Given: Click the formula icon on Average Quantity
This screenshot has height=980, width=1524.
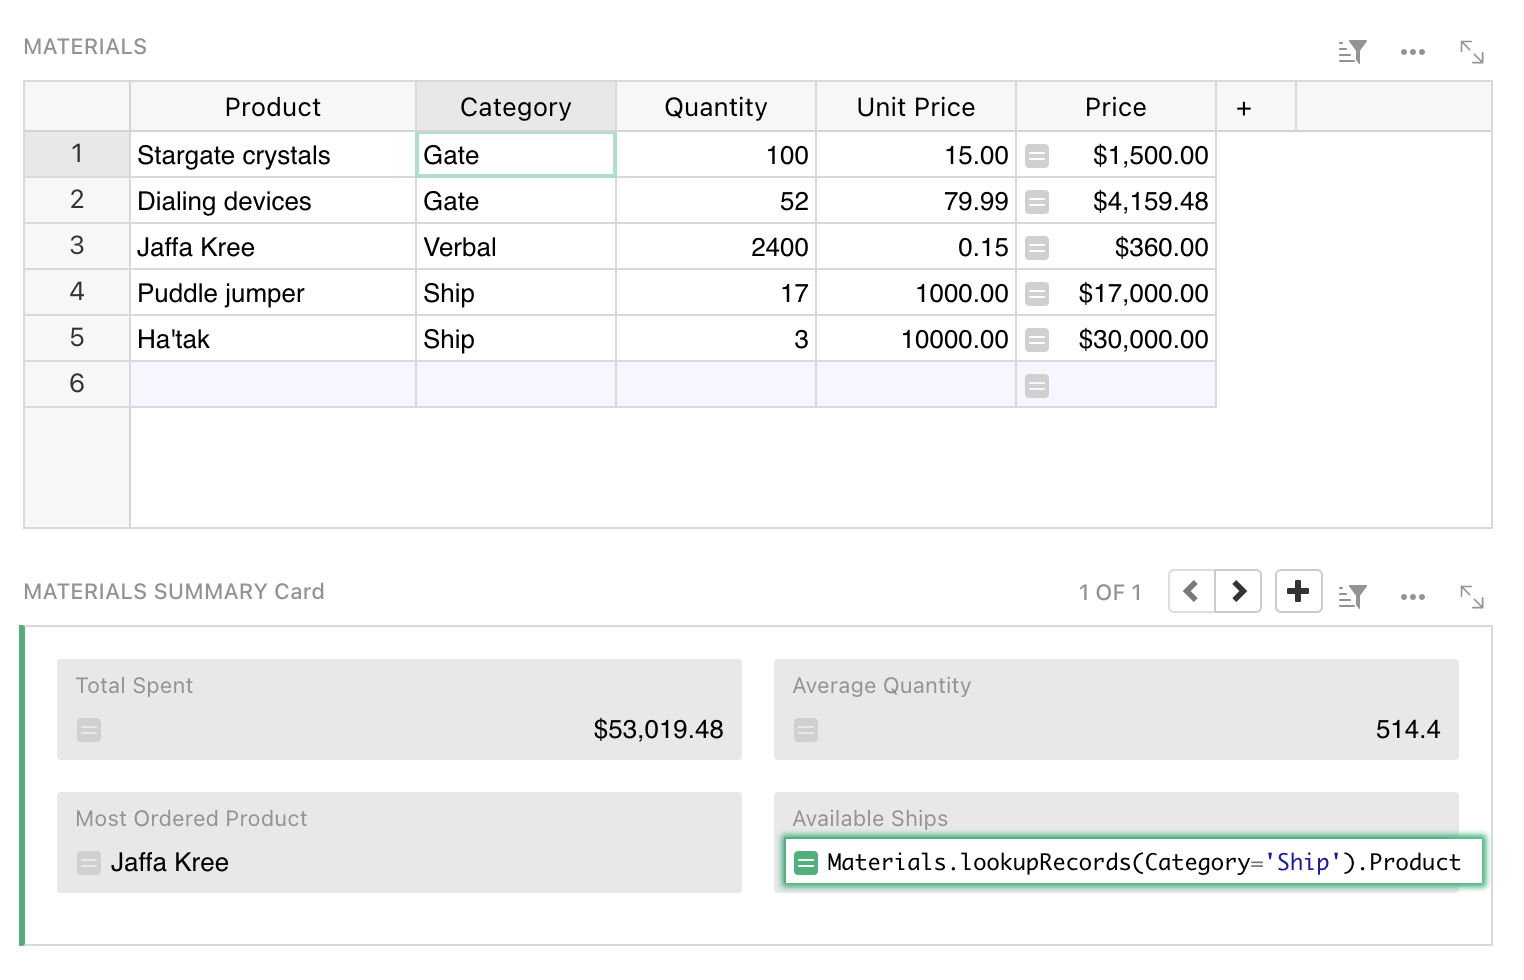Looking at the screenshot, I should pos(805,730).
